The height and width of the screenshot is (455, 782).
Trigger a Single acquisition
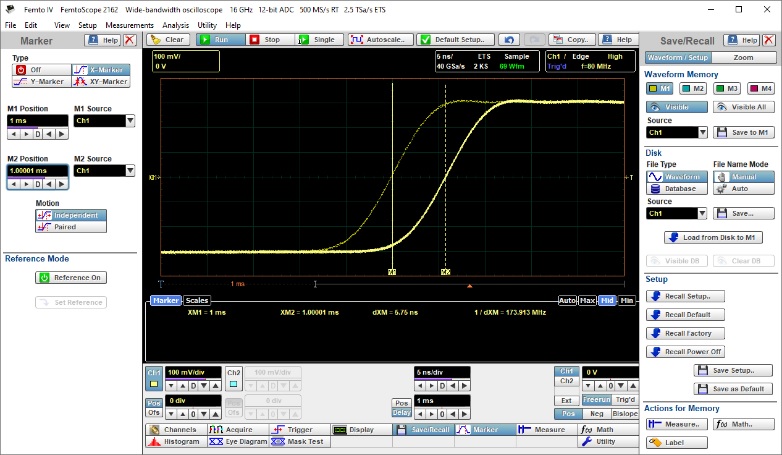pos(318,40)
